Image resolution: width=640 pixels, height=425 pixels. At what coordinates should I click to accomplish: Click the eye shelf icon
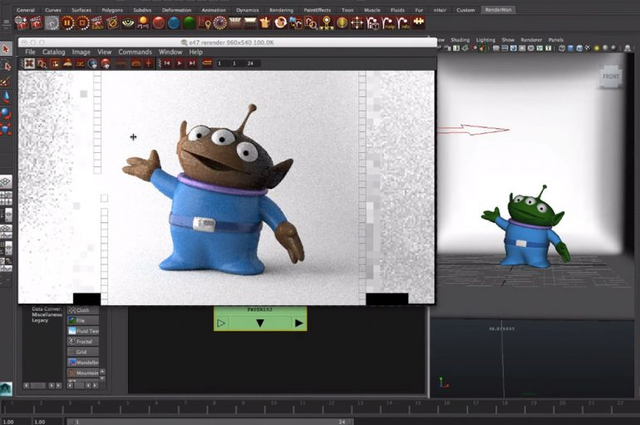click(x=128, y=23)
